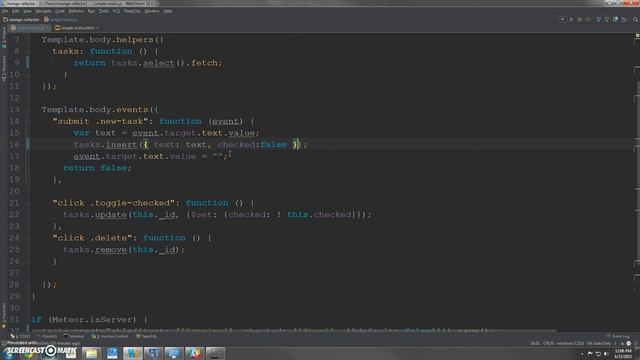Open the Refactor menu

[76, 11]
